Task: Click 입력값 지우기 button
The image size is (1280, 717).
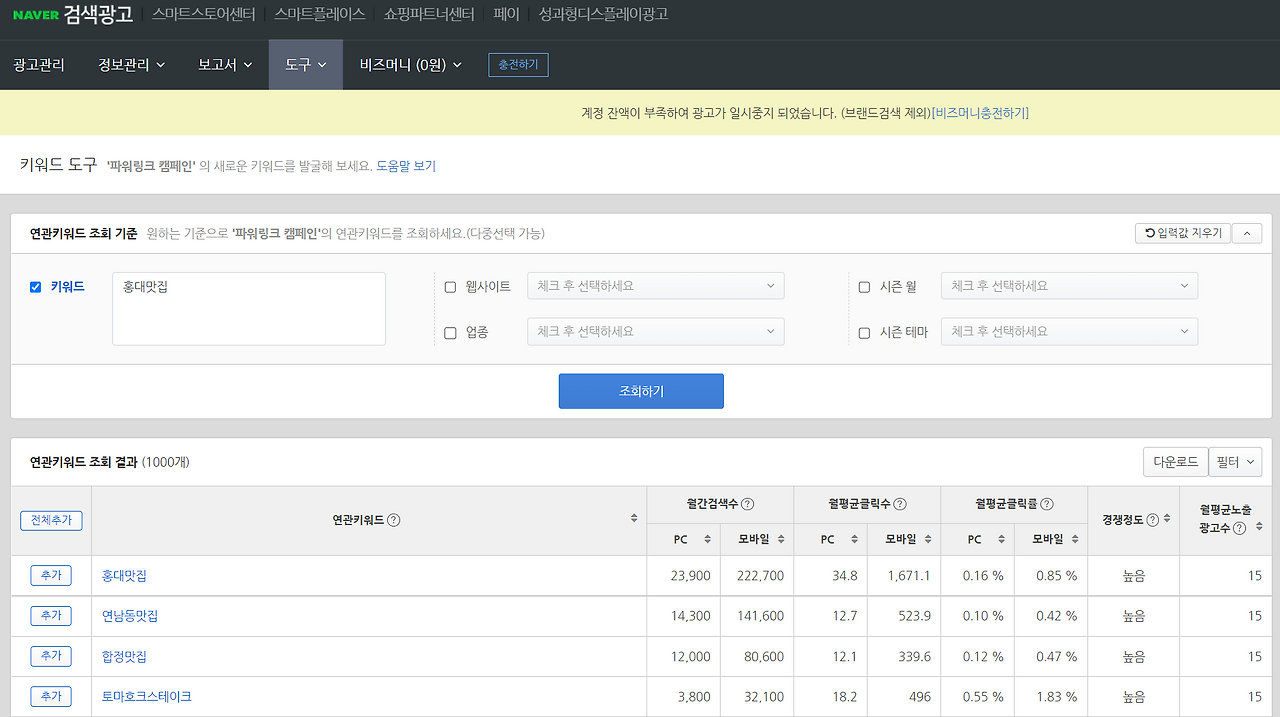Action: (1183, 233)
